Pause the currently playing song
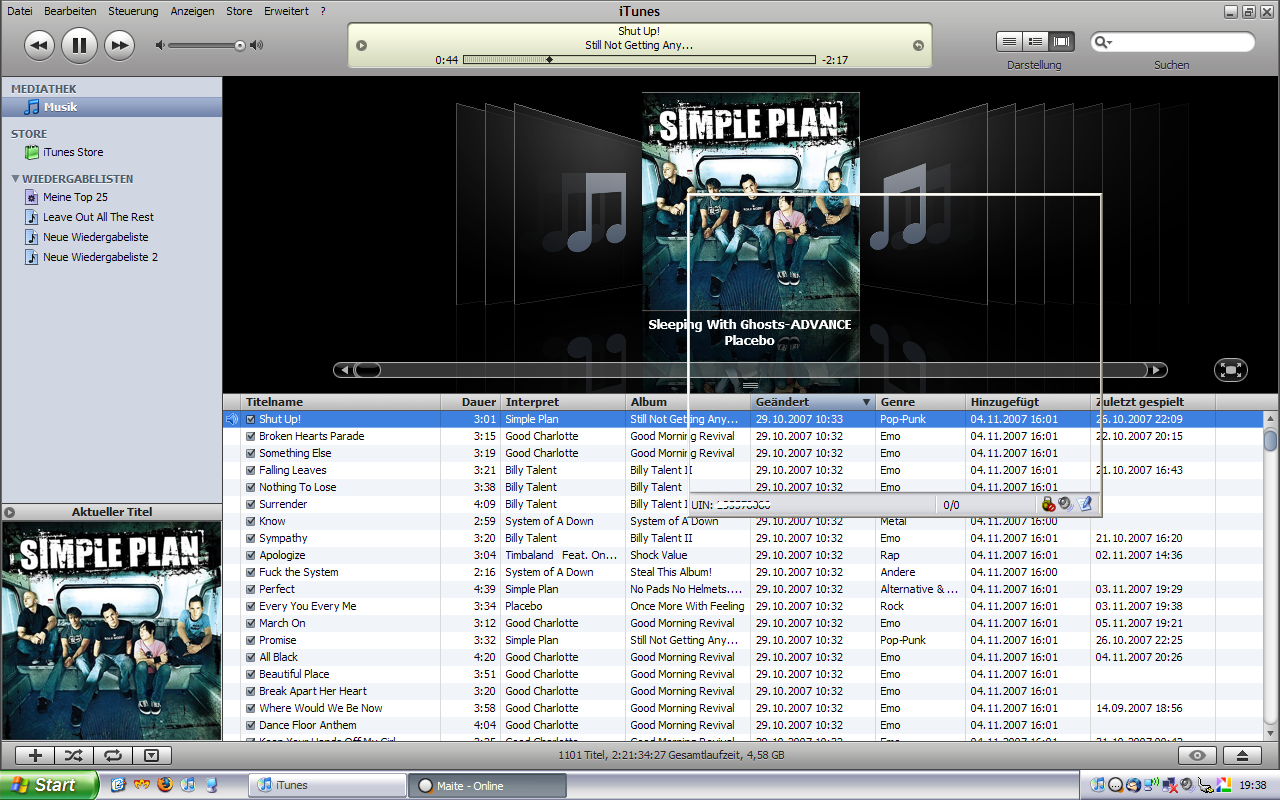The width and height of the screenshot is (1280, 800). 79,45
